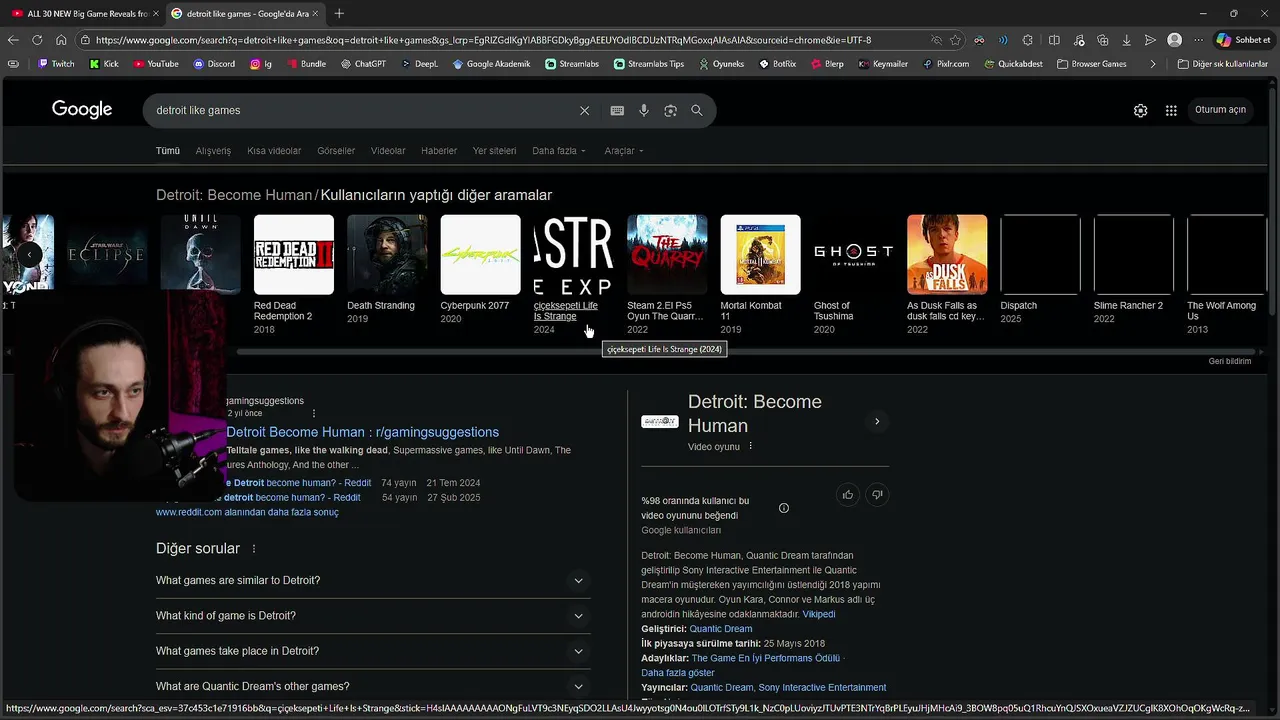1280x720 pixels.
Task: Open the DeepL bookmark
Action: tap(420, 64)
